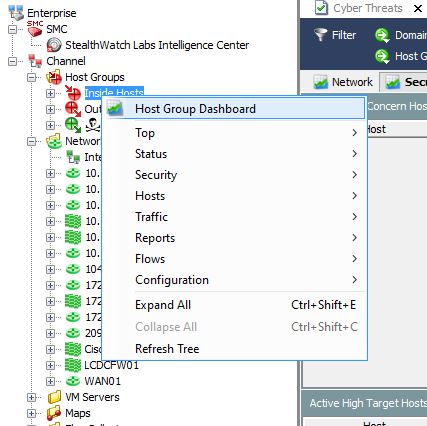This screenshot has height=426, width=427.
Task: Click the Outside Hosts group icon
Action: click(73, 109)
